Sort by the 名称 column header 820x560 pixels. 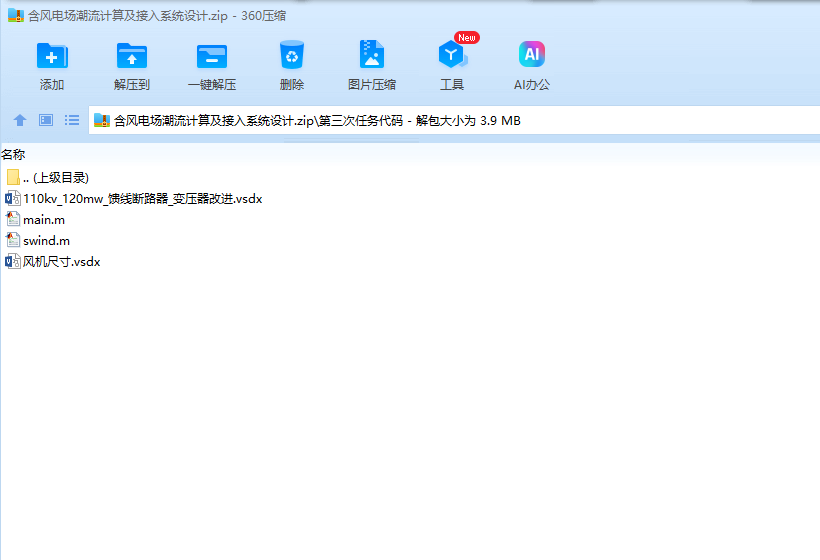point(13,154)
